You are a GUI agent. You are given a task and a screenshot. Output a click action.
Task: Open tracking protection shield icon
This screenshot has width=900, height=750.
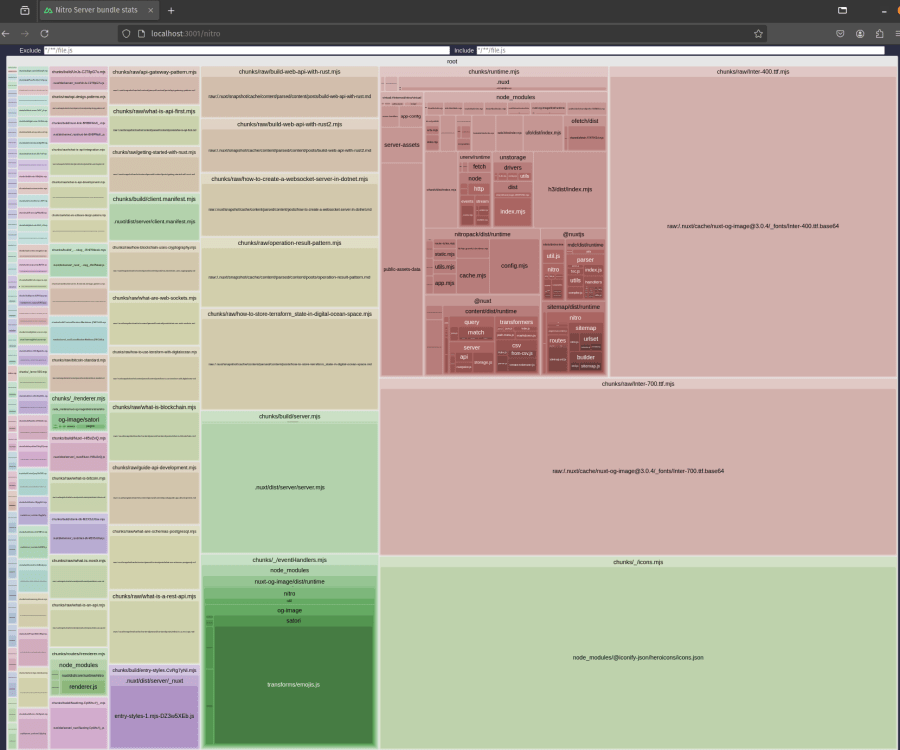pyautogui.click(x=126, y=34)
